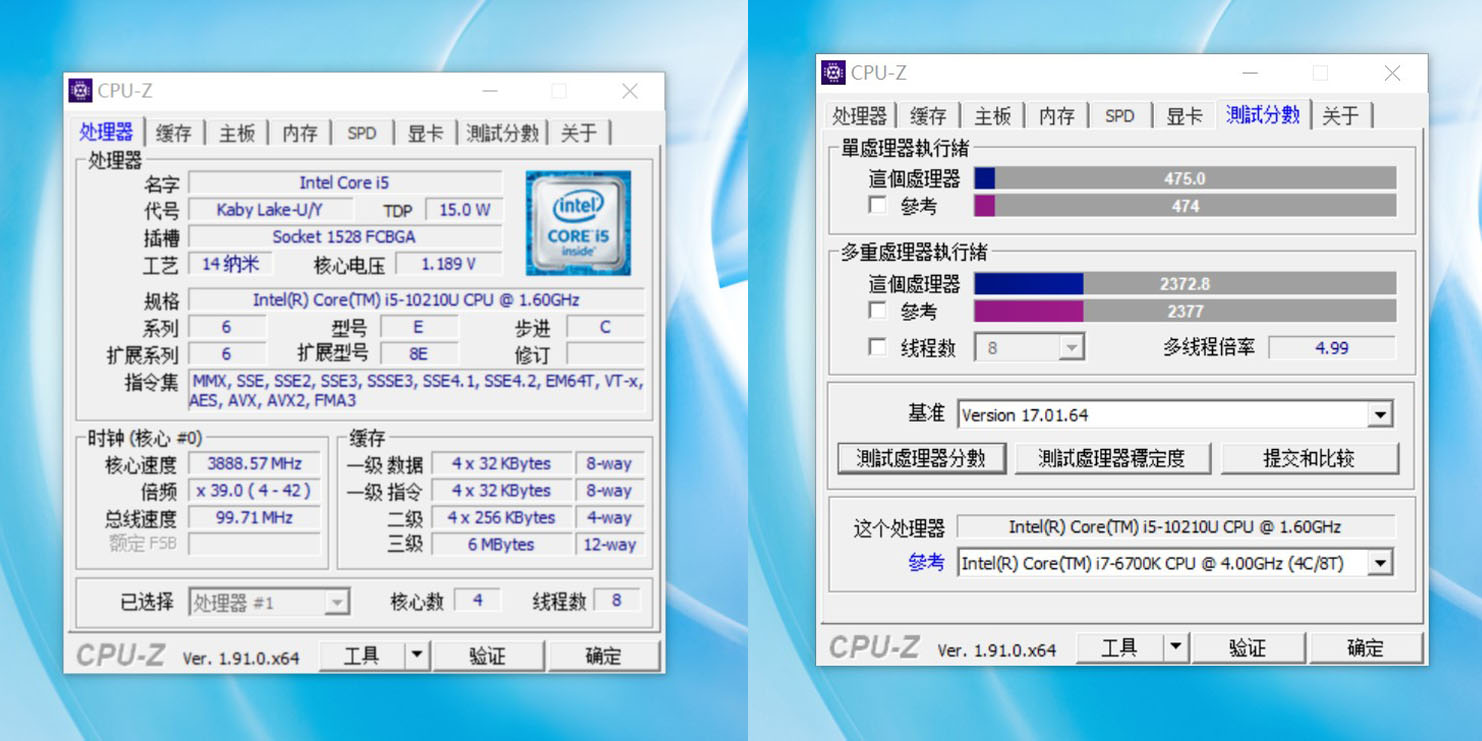1482x741 pixels.
Task: Click the 核心电压 value 1.189 V
Action: pyautogui.click(x=448, y=264)
